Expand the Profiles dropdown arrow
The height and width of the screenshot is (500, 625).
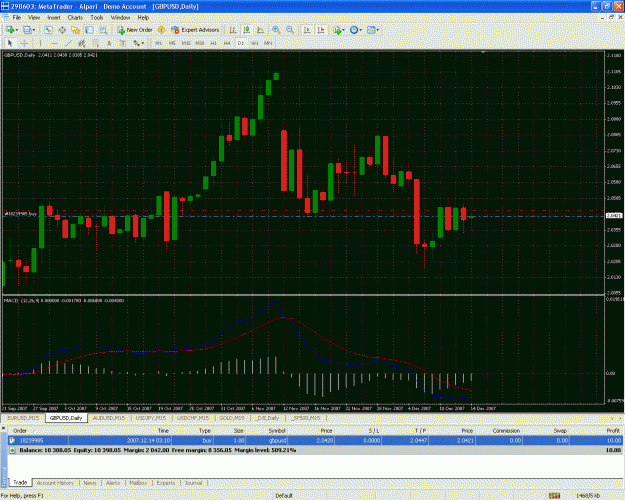34,30
